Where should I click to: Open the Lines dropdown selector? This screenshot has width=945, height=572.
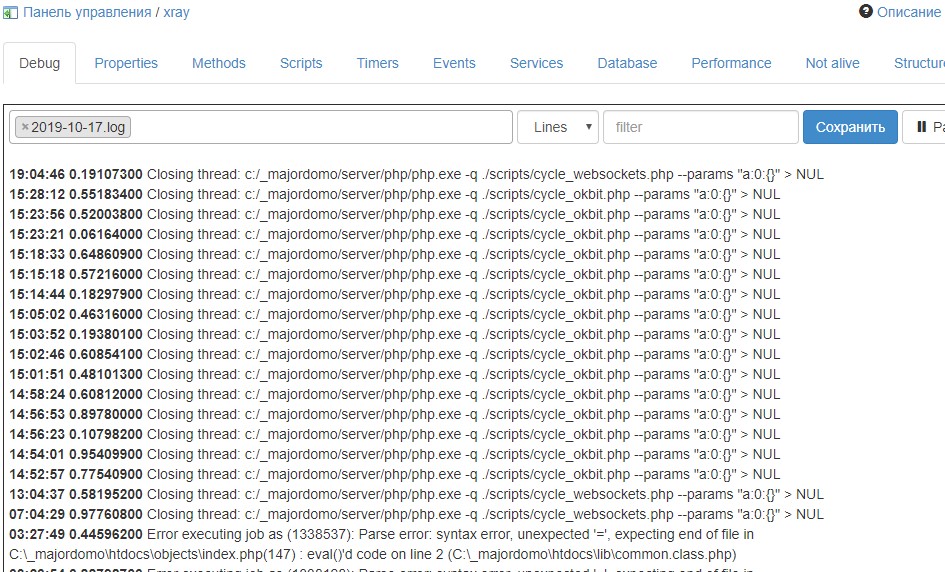click(x=557, y=127)
